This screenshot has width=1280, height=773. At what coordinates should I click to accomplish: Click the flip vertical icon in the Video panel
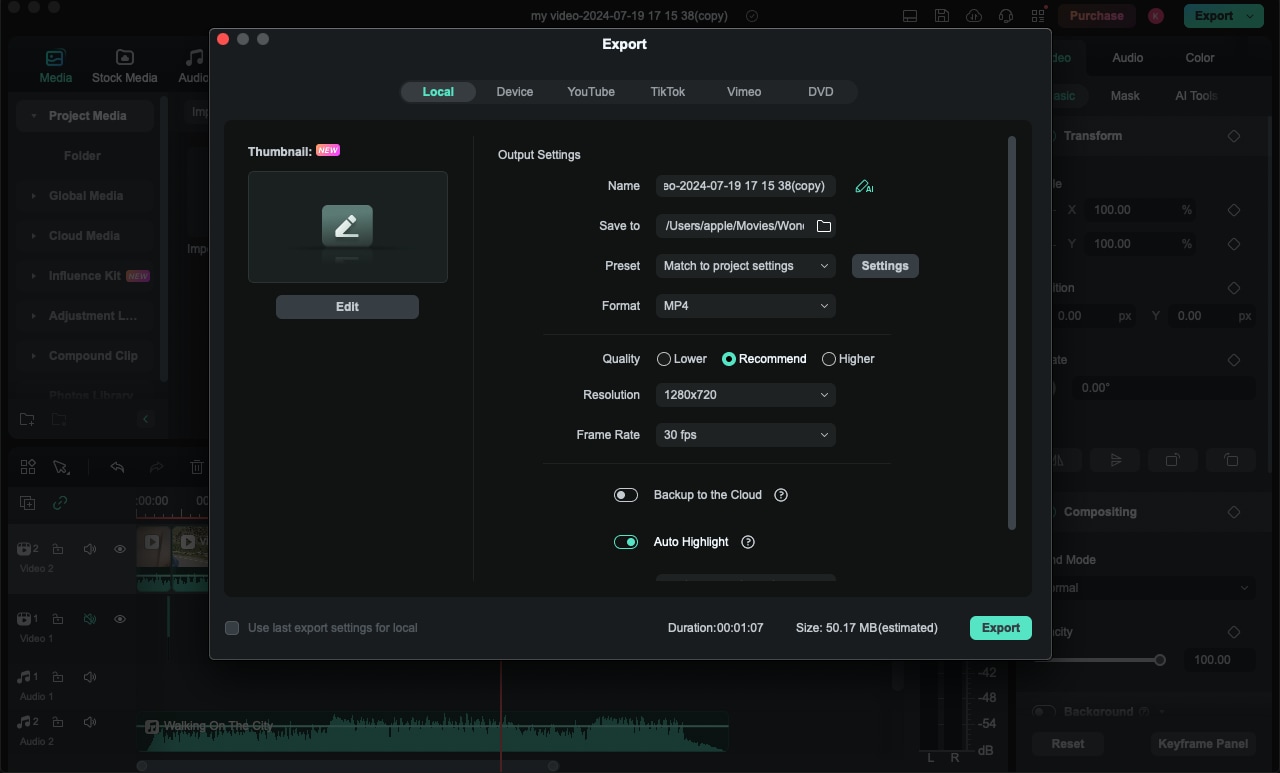tap(1116, 460)
